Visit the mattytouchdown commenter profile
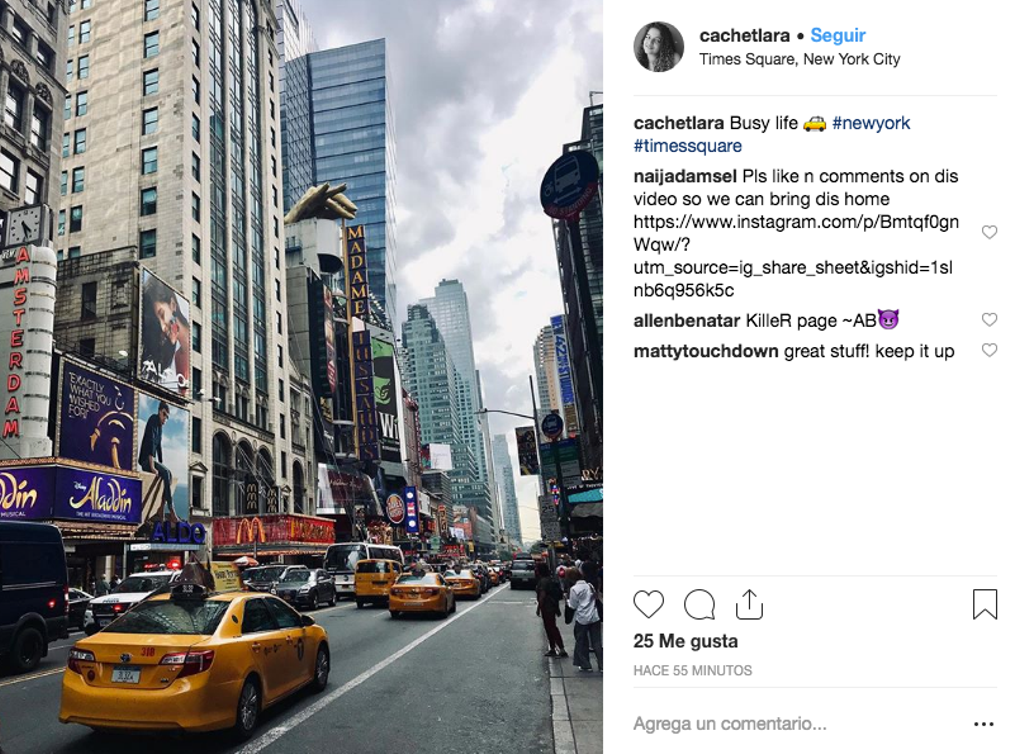1024x754 pixels. (x=706, y=351)
